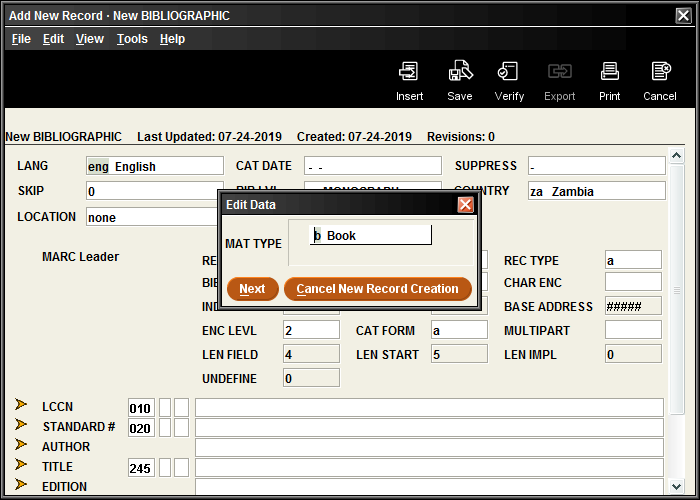The width and height of the screenshot is (700, 500).
Task: Open the File menu
Action: tap(21, 39)
